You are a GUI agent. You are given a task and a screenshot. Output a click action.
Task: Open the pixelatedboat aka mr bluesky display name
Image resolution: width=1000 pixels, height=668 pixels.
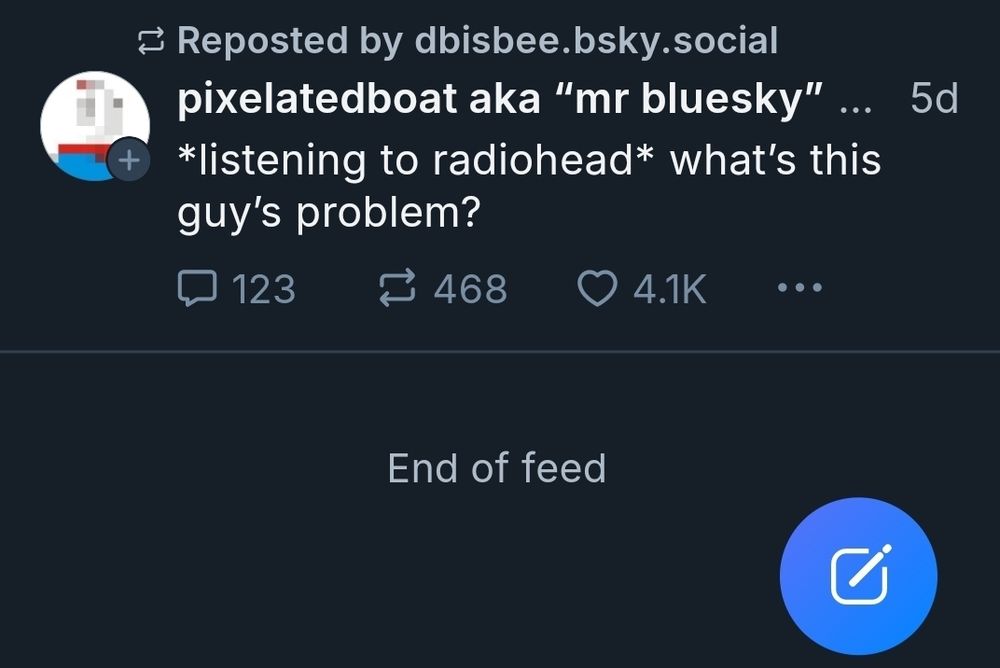click(x=500, y=99)
